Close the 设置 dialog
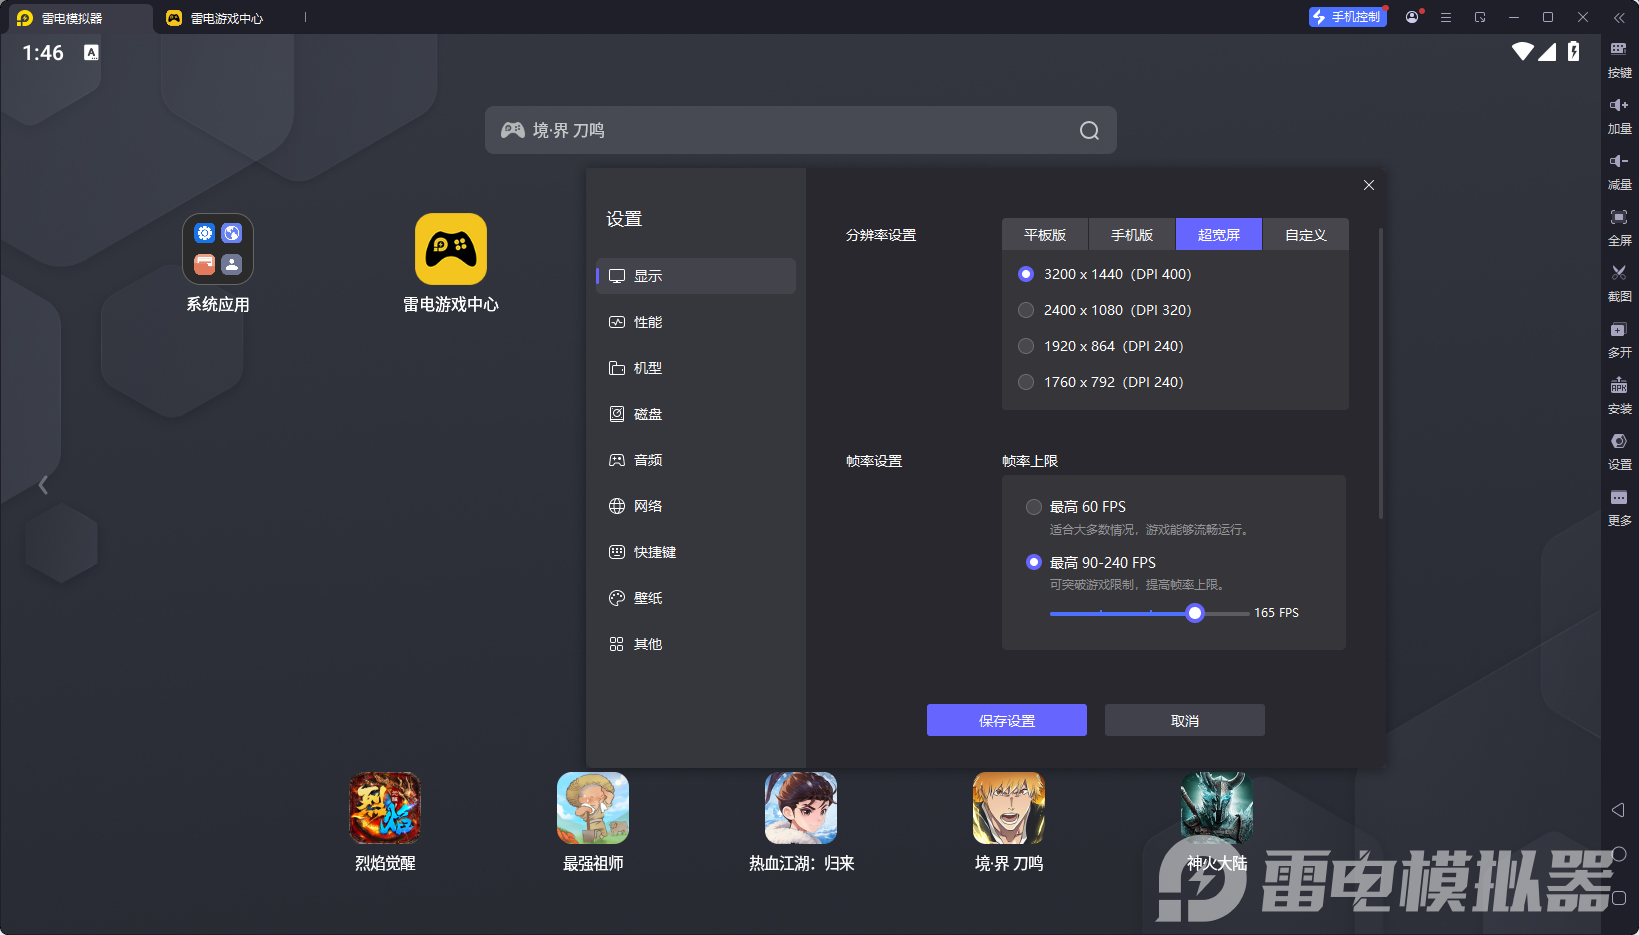Screen dimensions: 1639x935 click(1369, 185)
